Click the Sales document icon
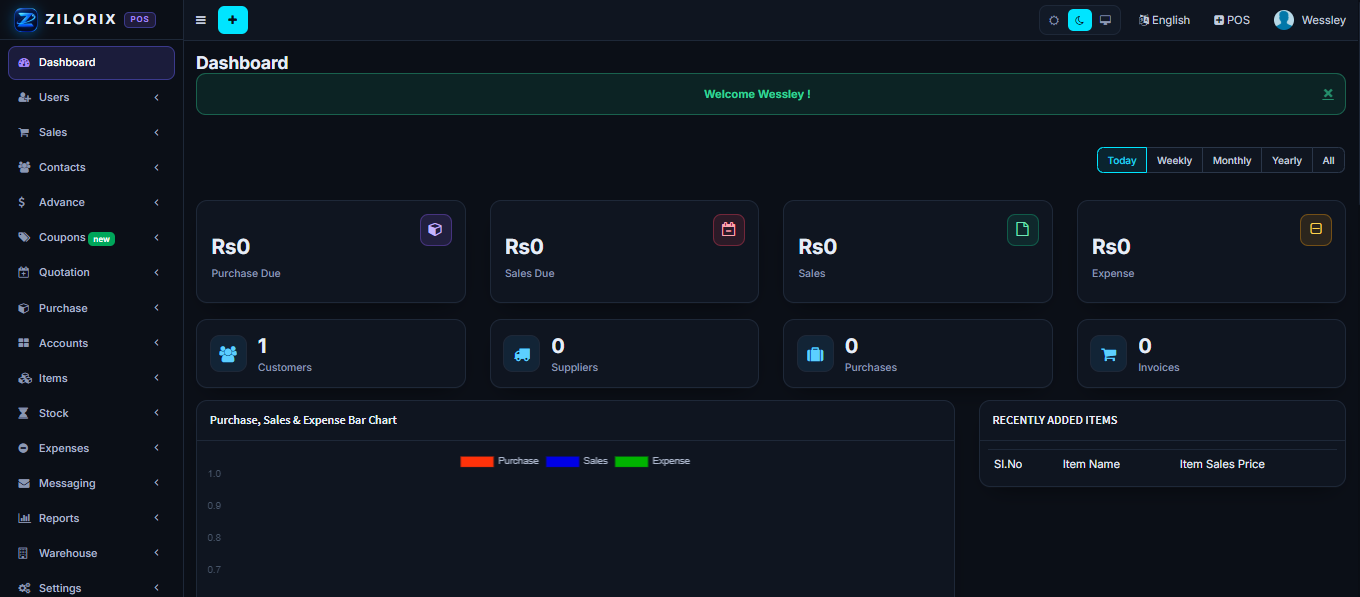 (1023, 230)
